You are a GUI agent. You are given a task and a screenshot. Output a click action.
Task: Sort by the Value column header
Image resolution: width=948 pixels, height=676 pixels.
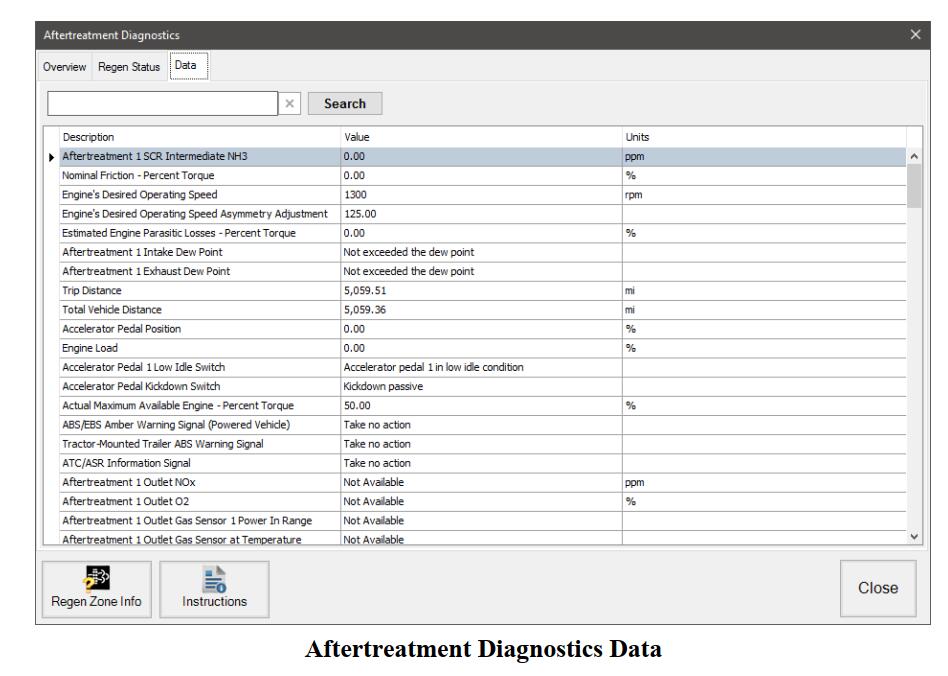point(481,137)
